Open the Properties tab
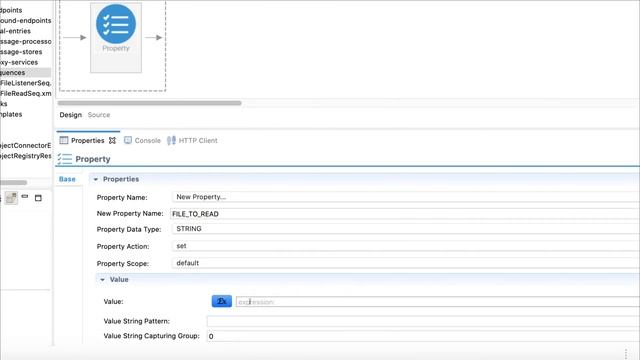The image size is (640, 360). pyautogui.click(x=87, y=140)
